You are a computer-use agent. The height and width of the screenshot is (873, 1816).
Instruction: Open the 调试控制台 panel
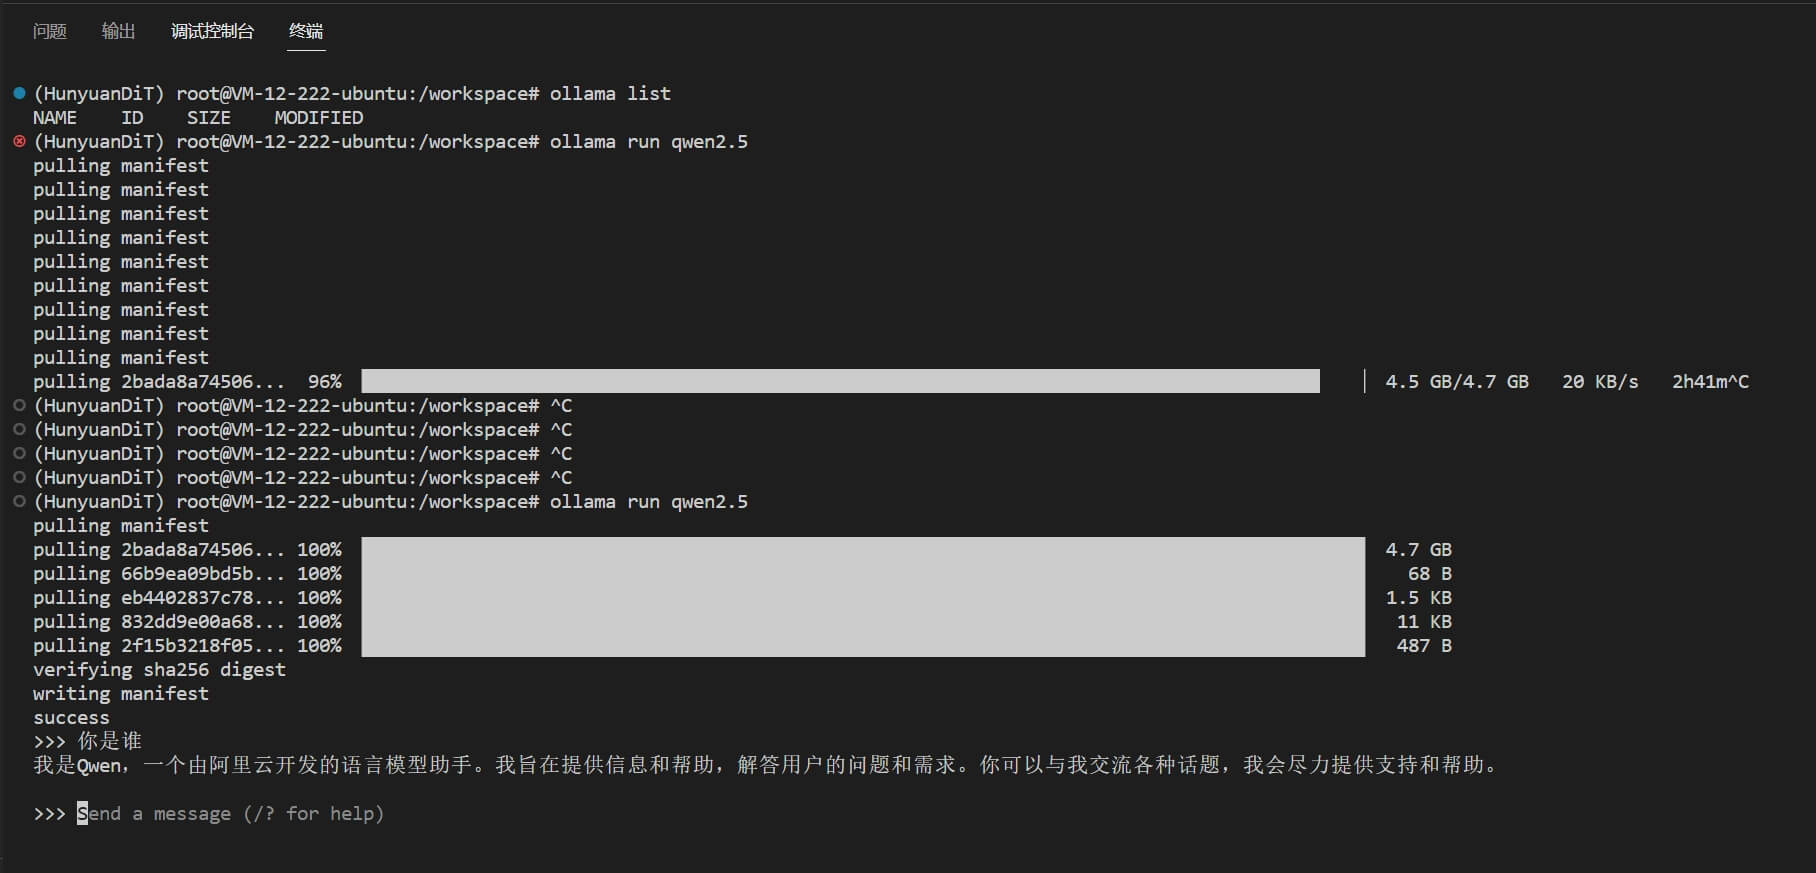211,31
